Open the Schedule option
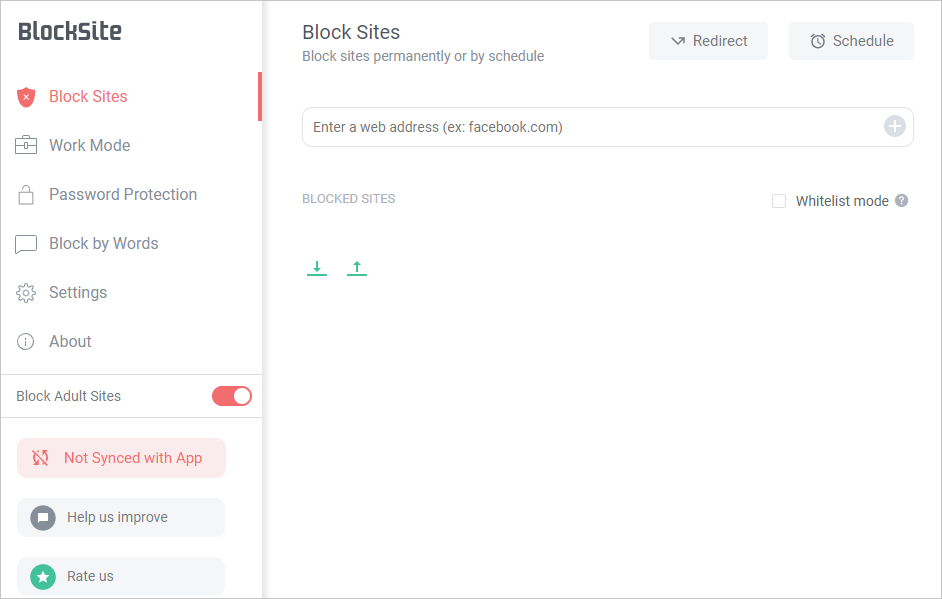Screen dimensions: 942x599 (x=851, y=40)
